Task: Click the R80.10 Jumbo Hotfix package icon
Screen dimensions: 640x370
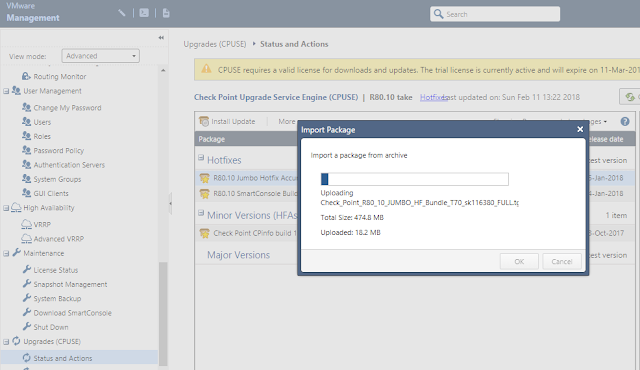Action: click(x=204, y=178)
